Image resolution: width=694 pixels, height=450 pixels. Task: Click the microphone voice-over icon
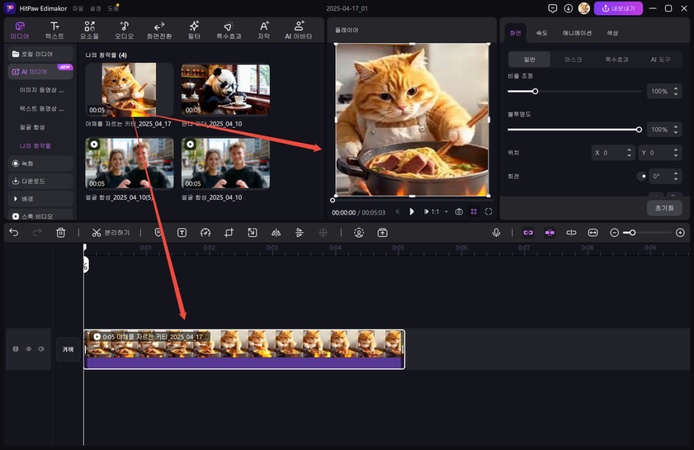[x=496, y=232]
